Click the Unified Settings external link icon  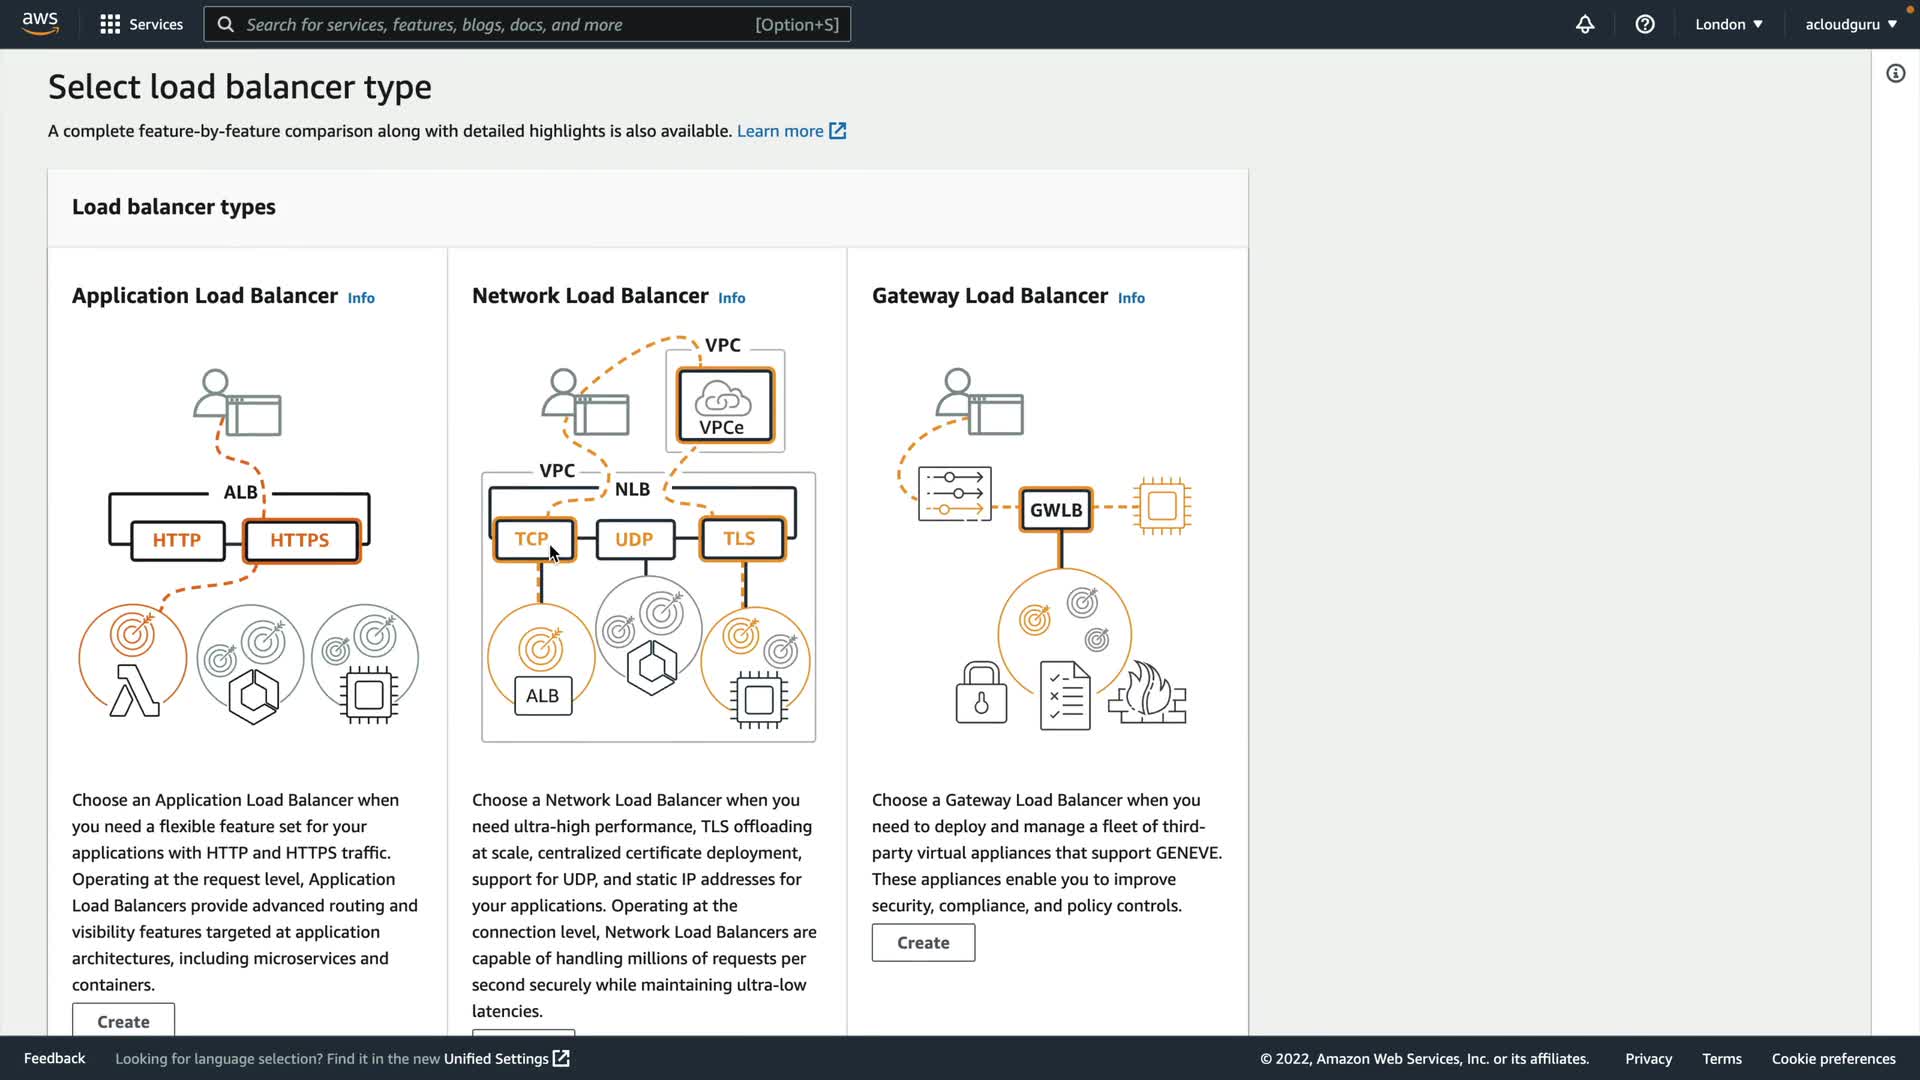pos(561,1058)
